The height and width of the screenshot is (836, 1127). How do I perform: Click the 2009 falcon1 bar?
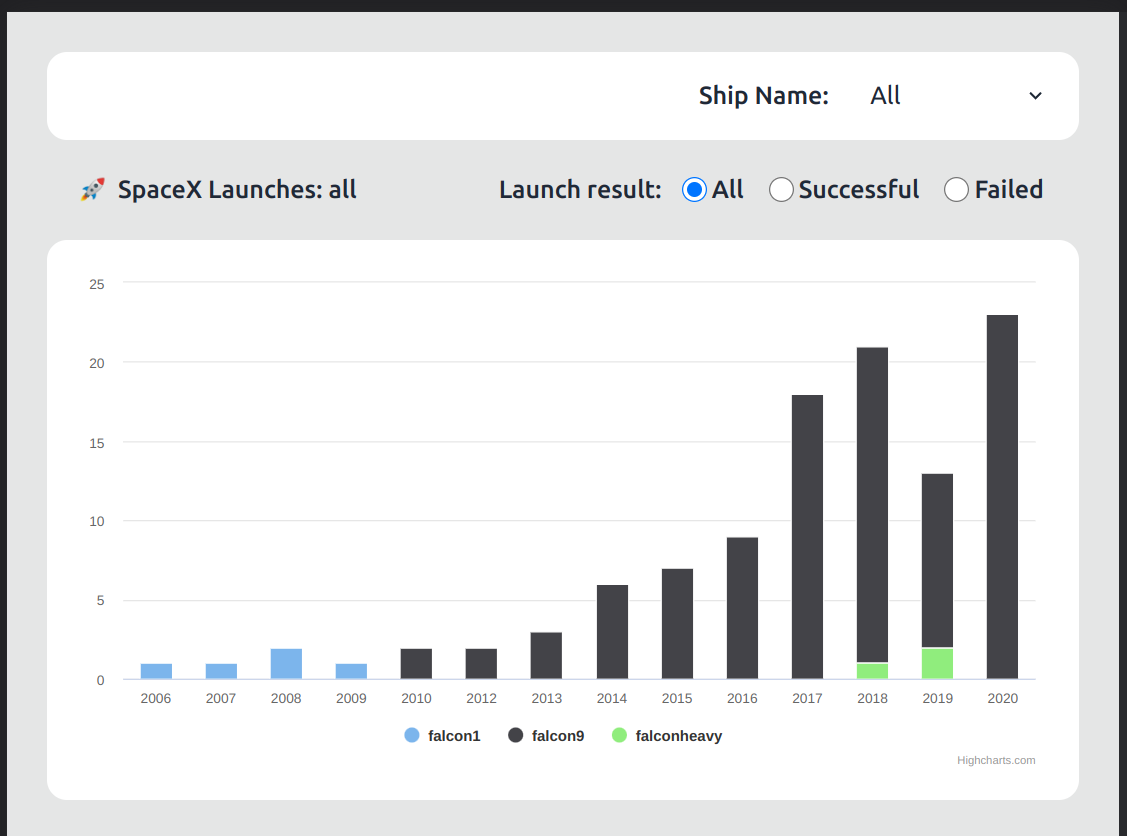[351, 671]
